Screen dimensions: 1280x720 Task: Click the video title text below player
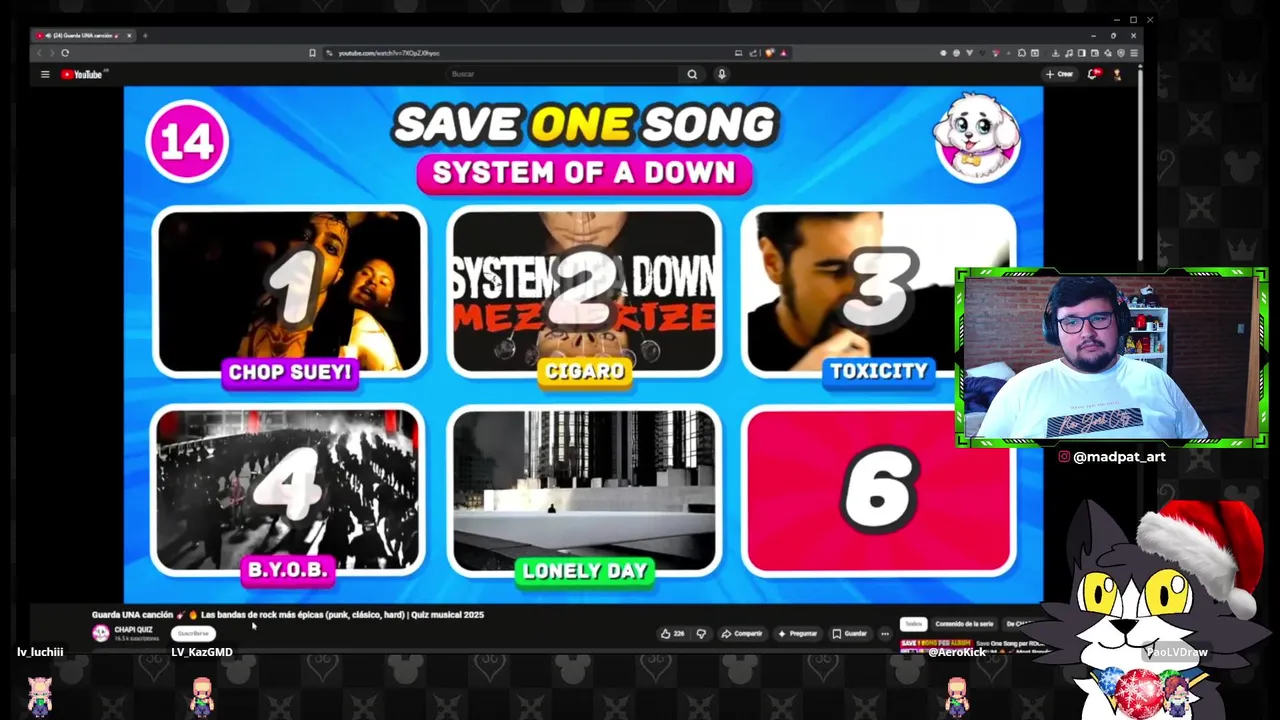click(x=288, y=615)
